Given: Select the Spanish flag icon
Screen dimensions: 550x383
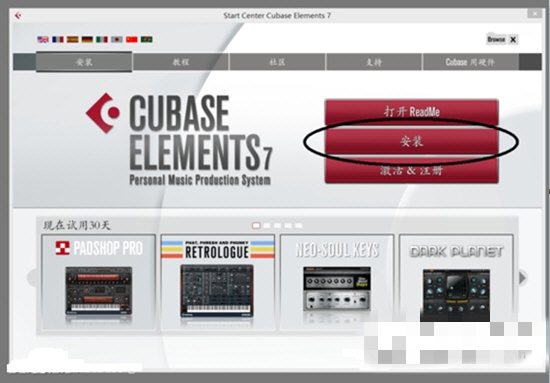Looking at the screenshot, I should (x=73, y=40).
